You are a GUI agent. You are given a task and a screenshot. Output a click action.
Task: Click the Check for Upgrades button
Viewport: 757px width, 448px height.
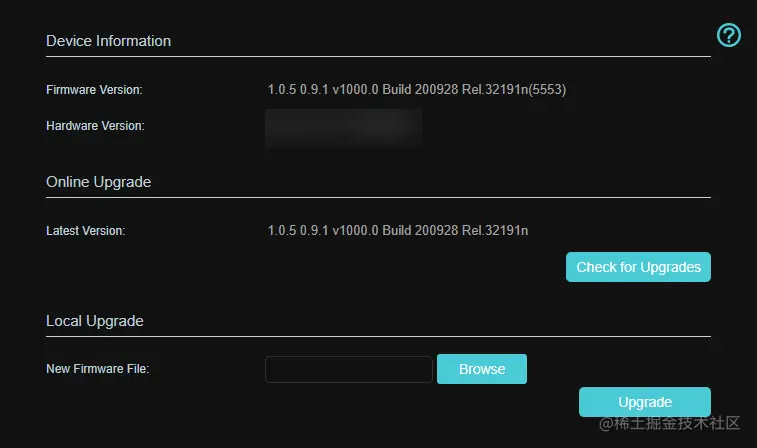[x=638, y=267]
